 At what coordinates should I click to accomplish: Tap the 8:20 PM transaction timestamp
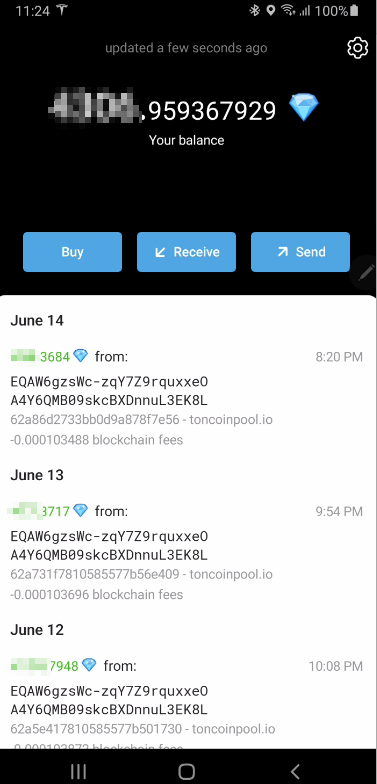click(339, 357)
